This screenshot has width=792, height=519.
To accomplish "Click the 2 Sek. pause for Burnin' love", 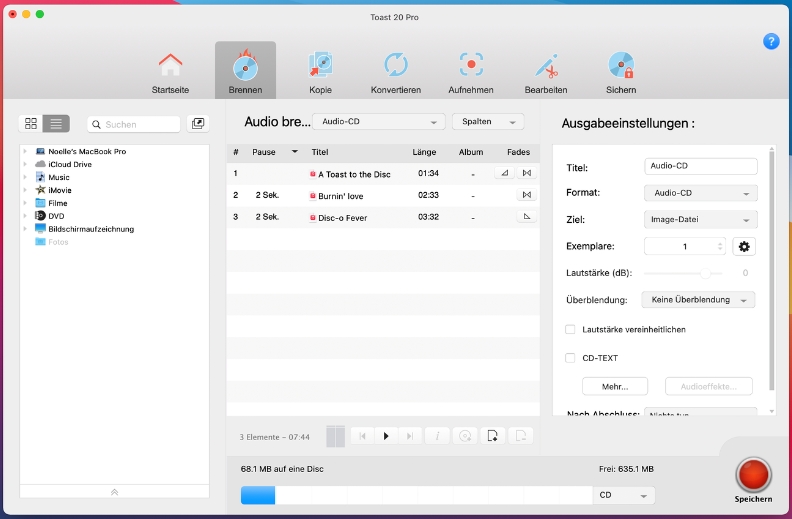I will (x=267, y=195).
